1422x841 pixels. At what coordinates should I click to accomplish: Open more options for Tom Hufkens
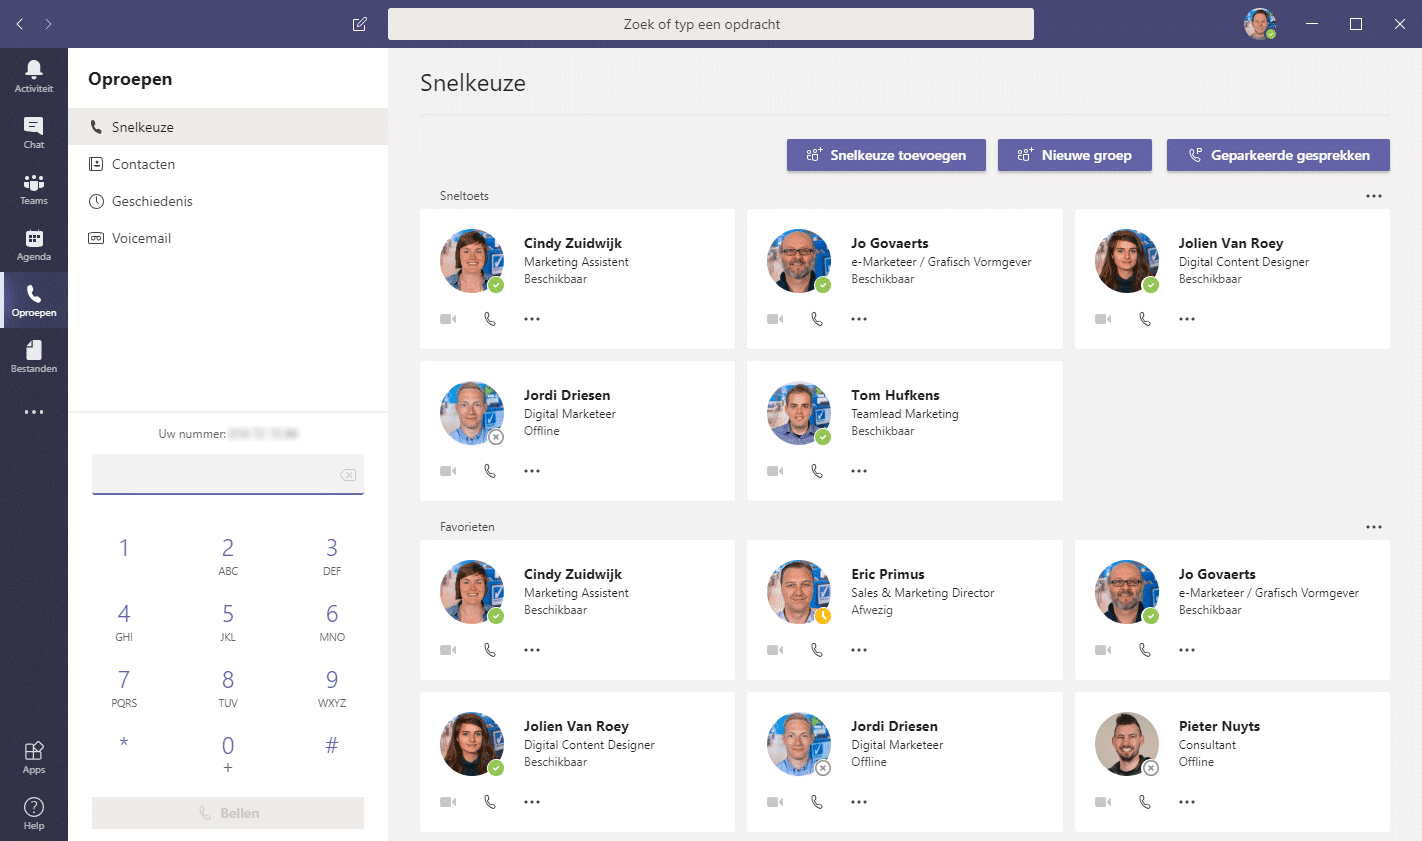click(859, 471)
